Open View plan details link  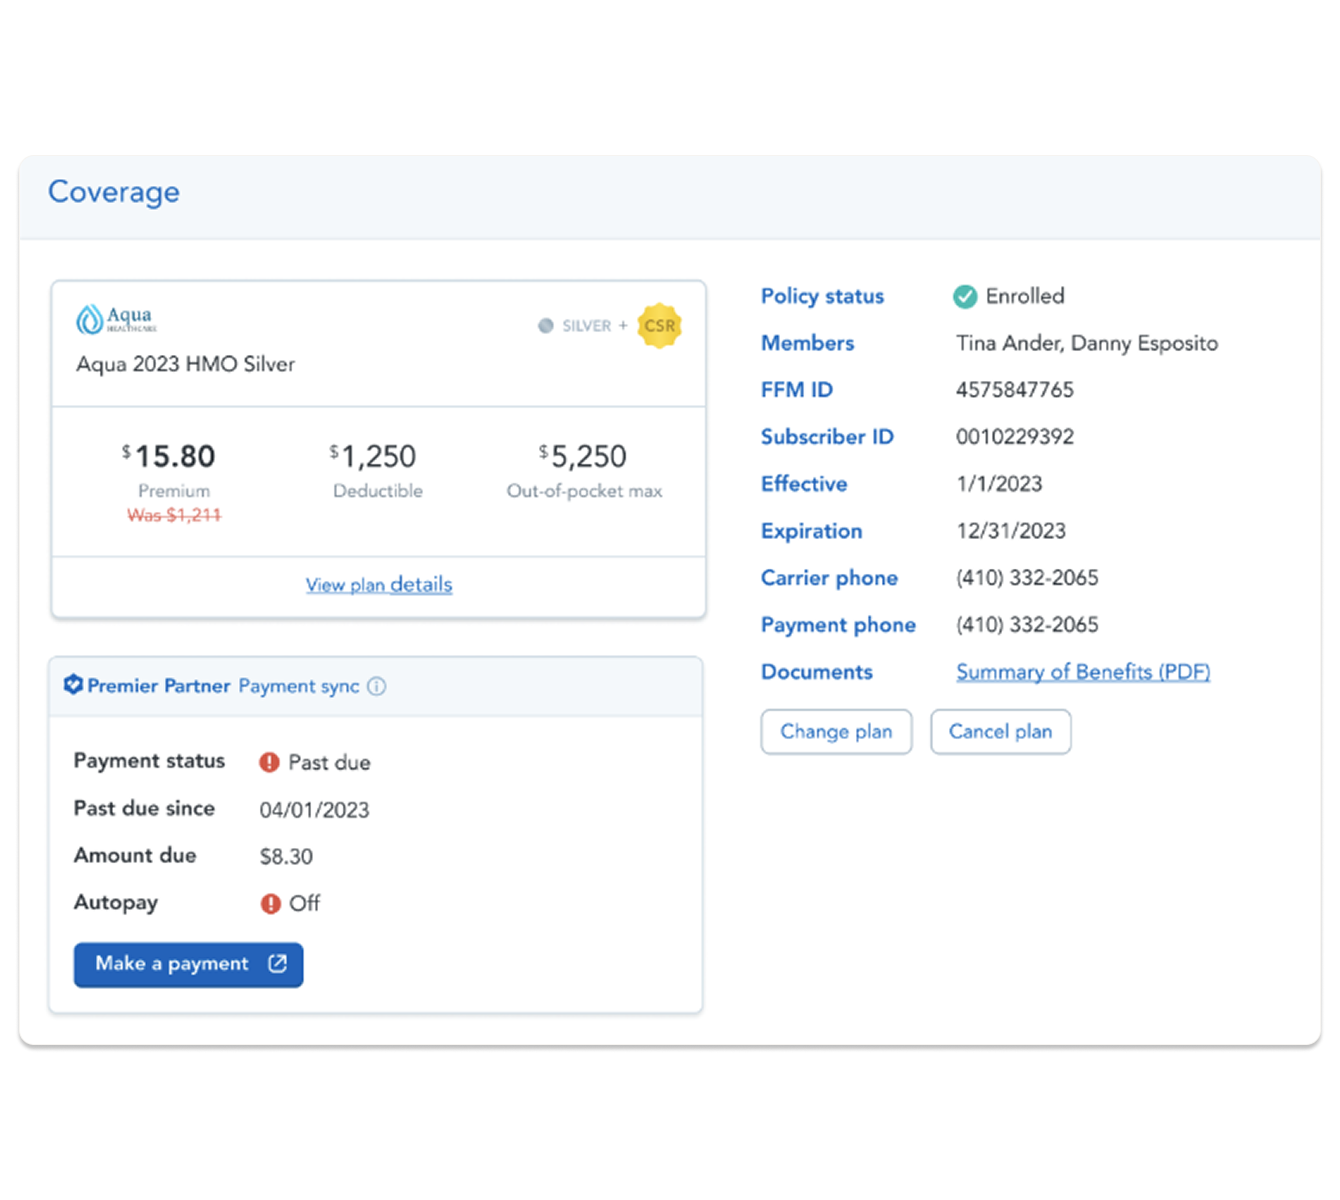pos(379,585)
